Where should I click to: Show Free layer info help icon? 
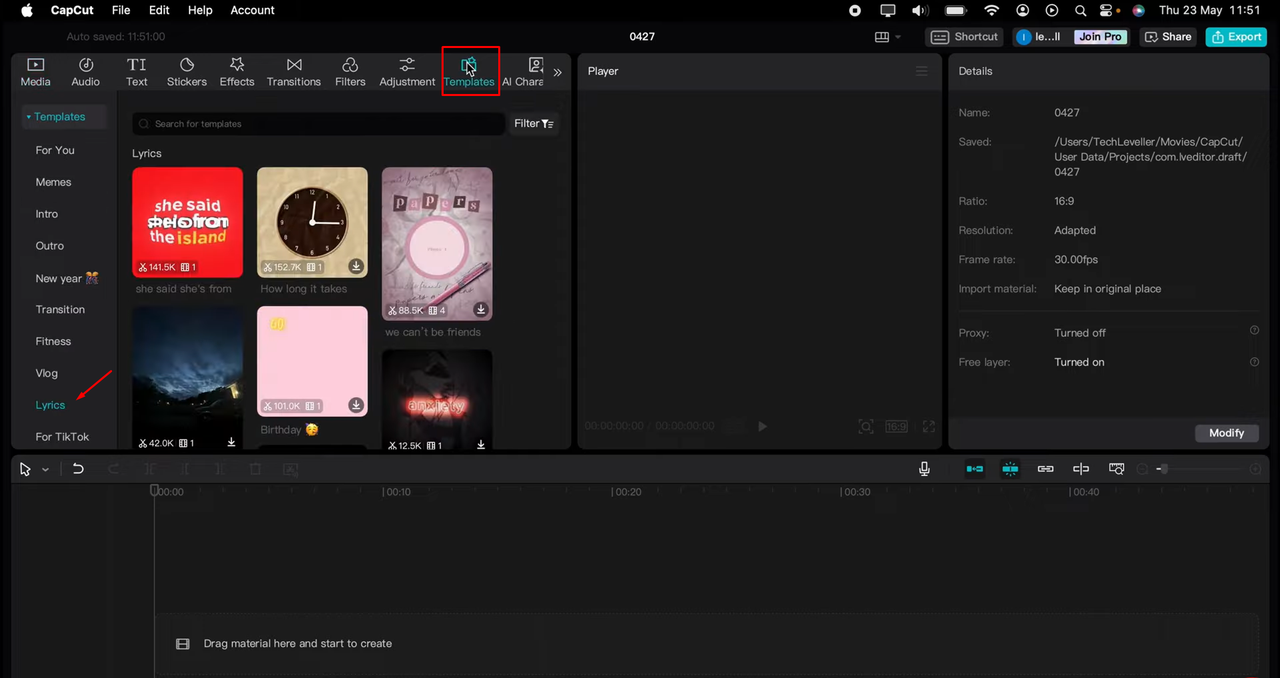click(x=1254, y=361)
